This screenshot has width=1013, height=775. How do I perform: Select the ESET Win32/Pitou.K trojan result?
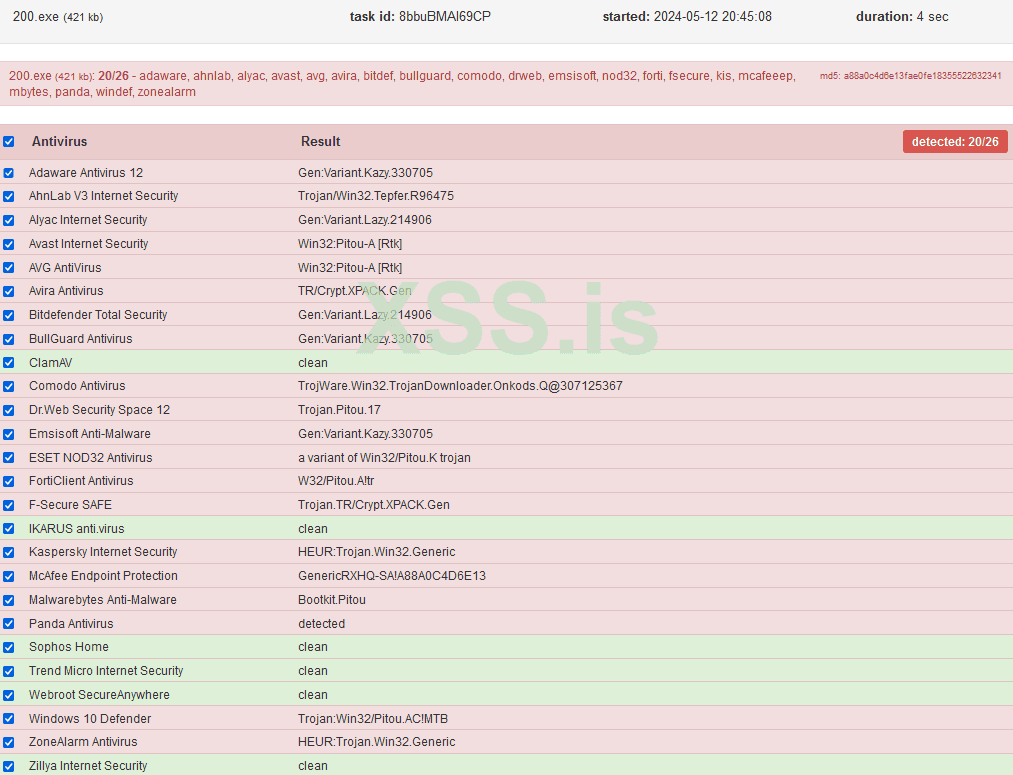[x=384, y=457]
